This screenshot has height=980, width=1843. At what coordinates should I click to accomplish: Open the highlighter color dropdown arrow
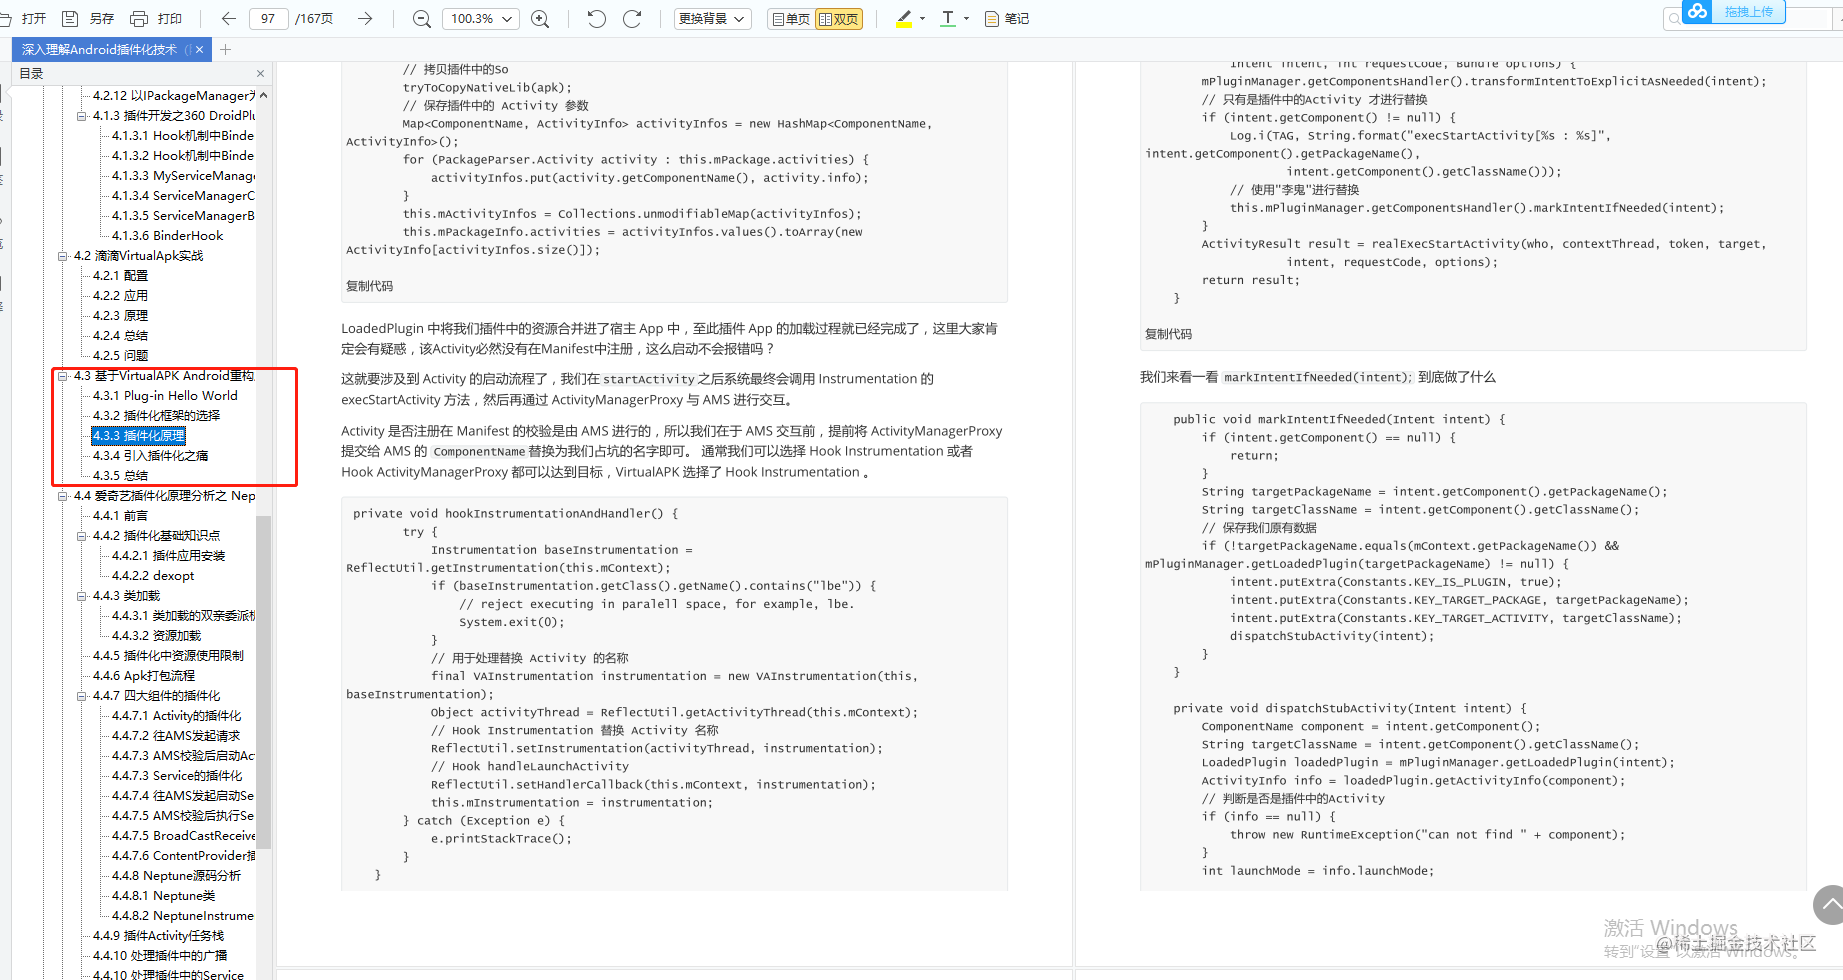[922, 18]
